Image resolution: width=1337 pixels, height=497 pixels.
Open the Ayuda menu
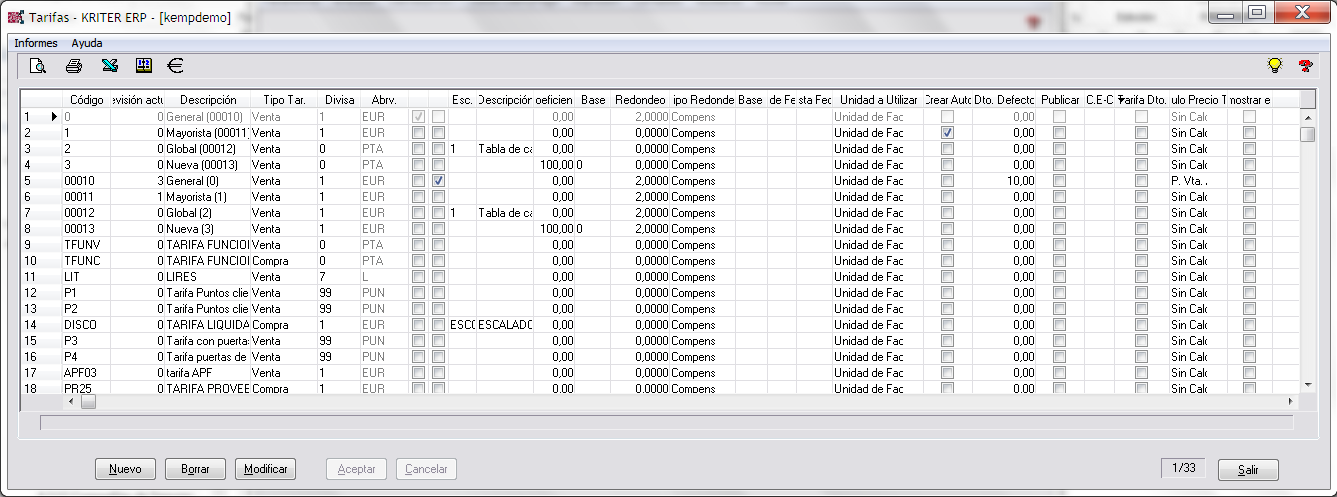[x=87, y=43]
